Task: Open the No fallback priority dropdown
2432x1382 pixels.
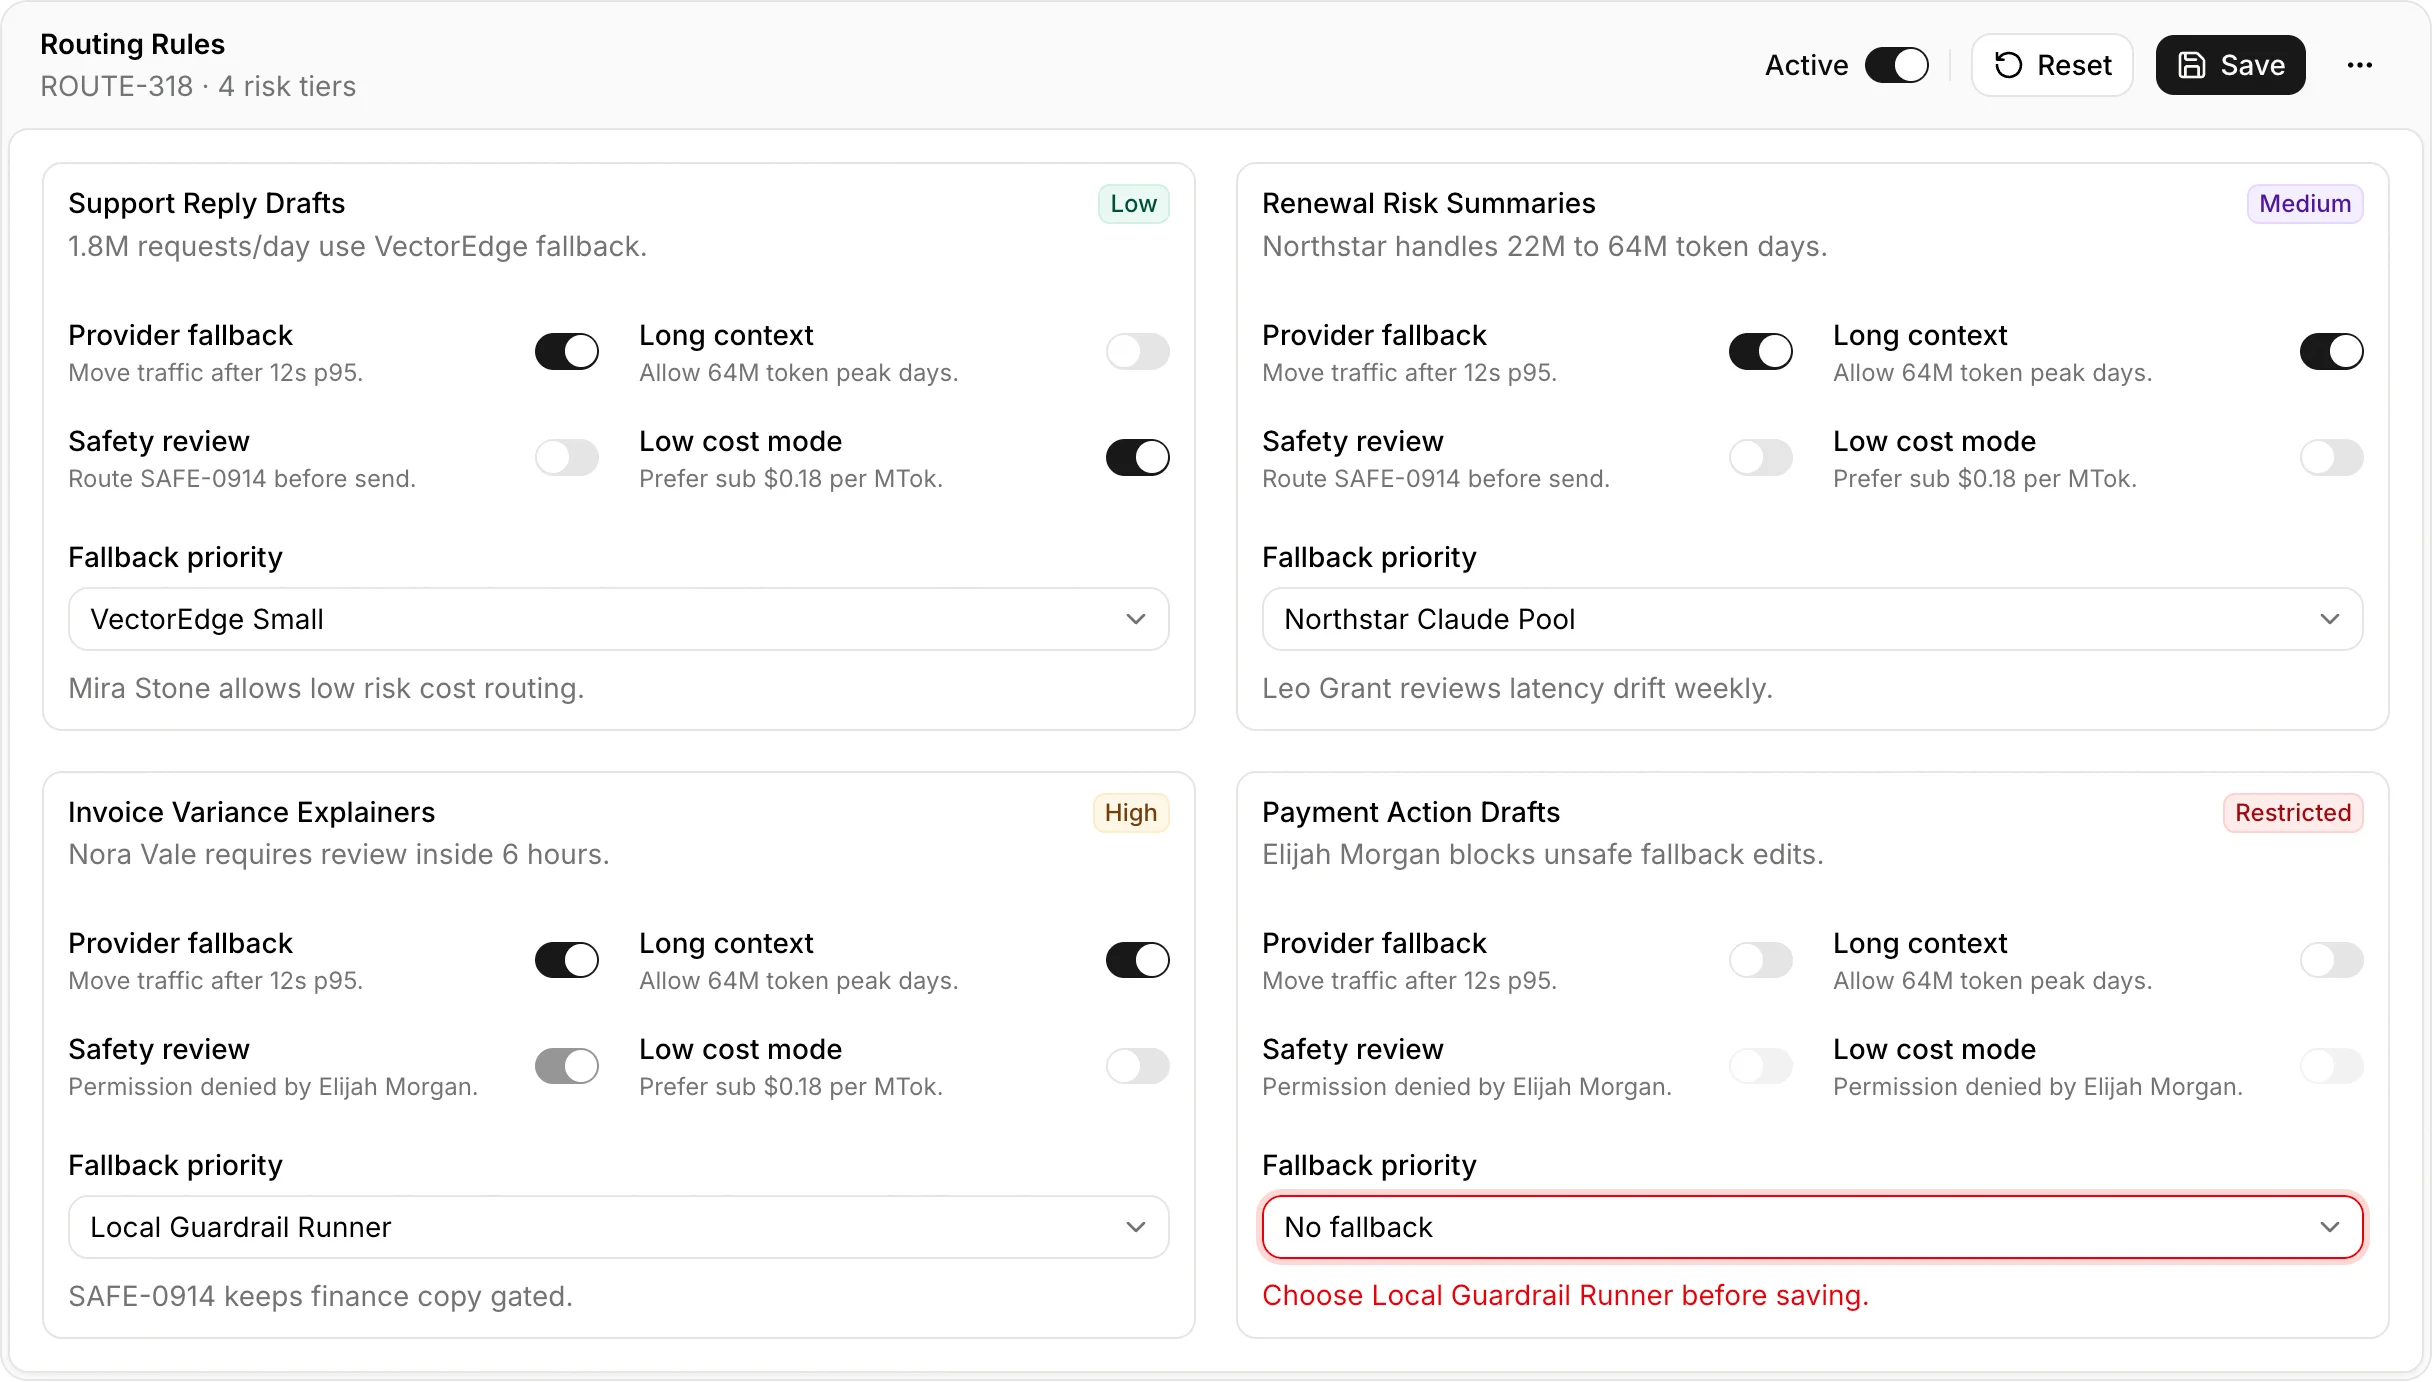Action: coord(1813,1227)
